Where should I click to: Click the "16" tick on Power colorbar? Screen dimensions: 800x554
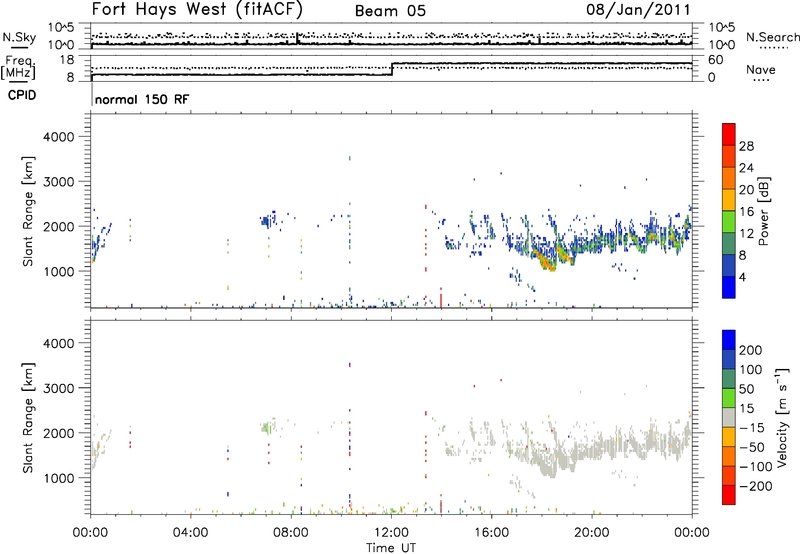pos(746,211)
